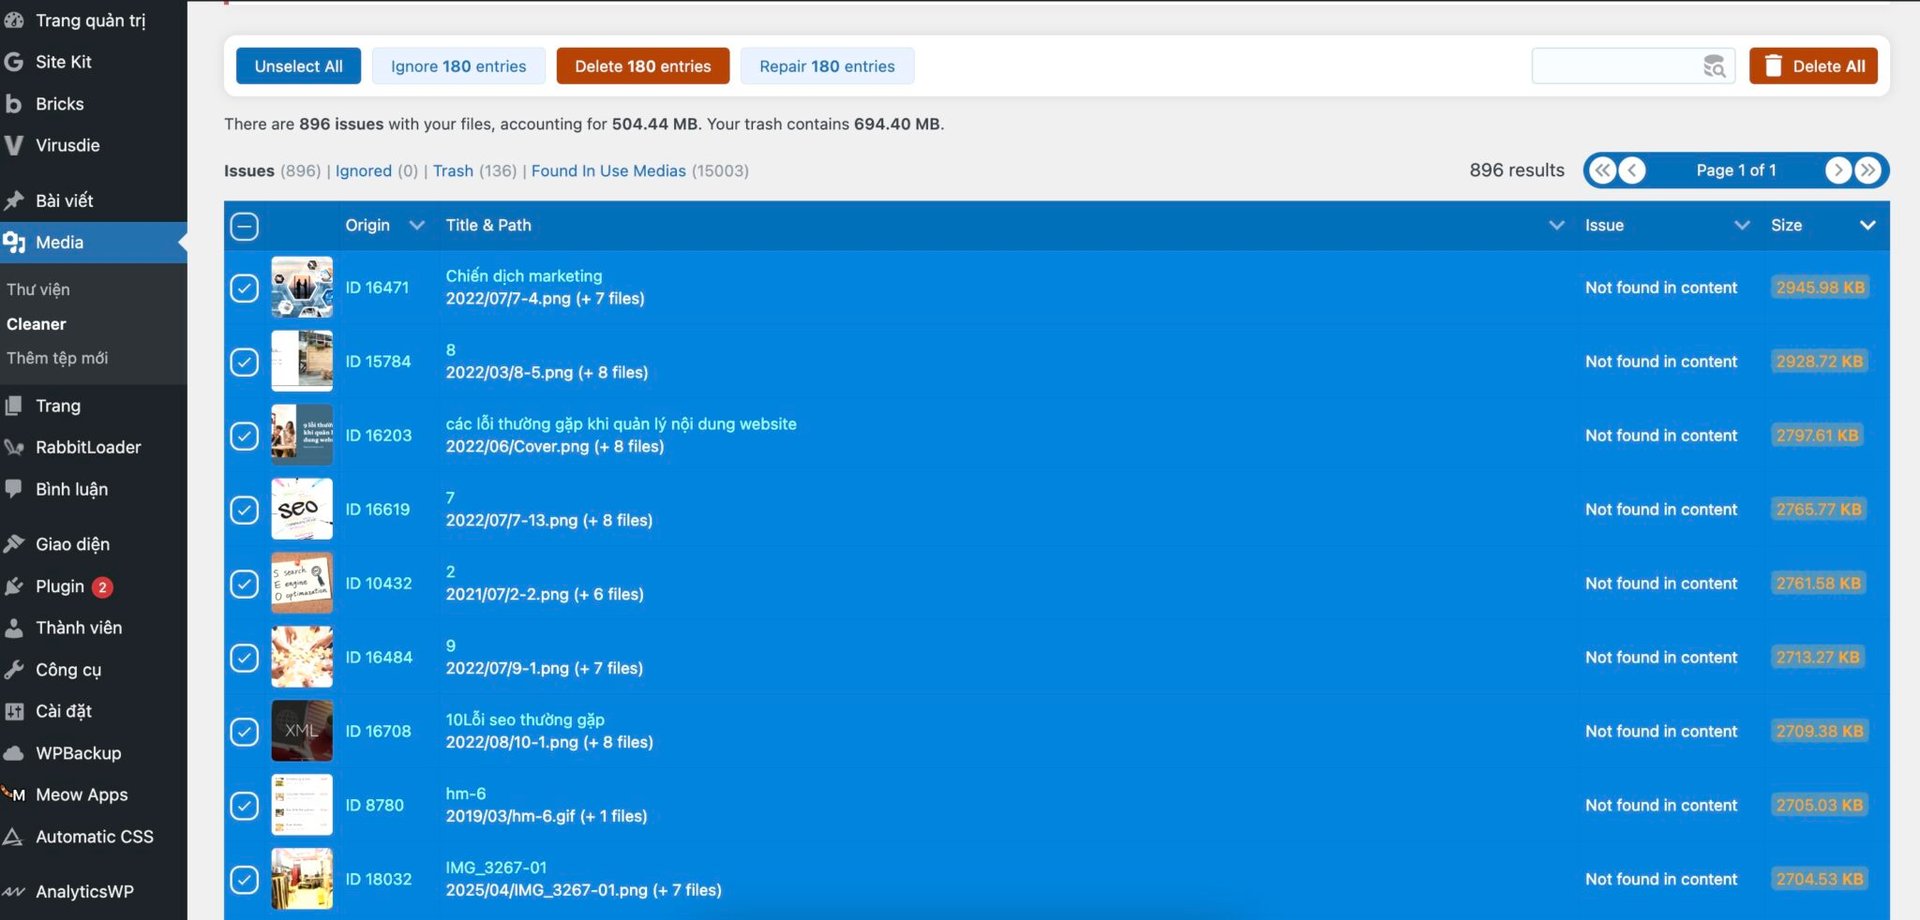Image resolution: width=1920 pixels, height=920 pixels.
Task: Uncheck the entry ID 16471 checkbox
Action: click(x=244, y=288)
